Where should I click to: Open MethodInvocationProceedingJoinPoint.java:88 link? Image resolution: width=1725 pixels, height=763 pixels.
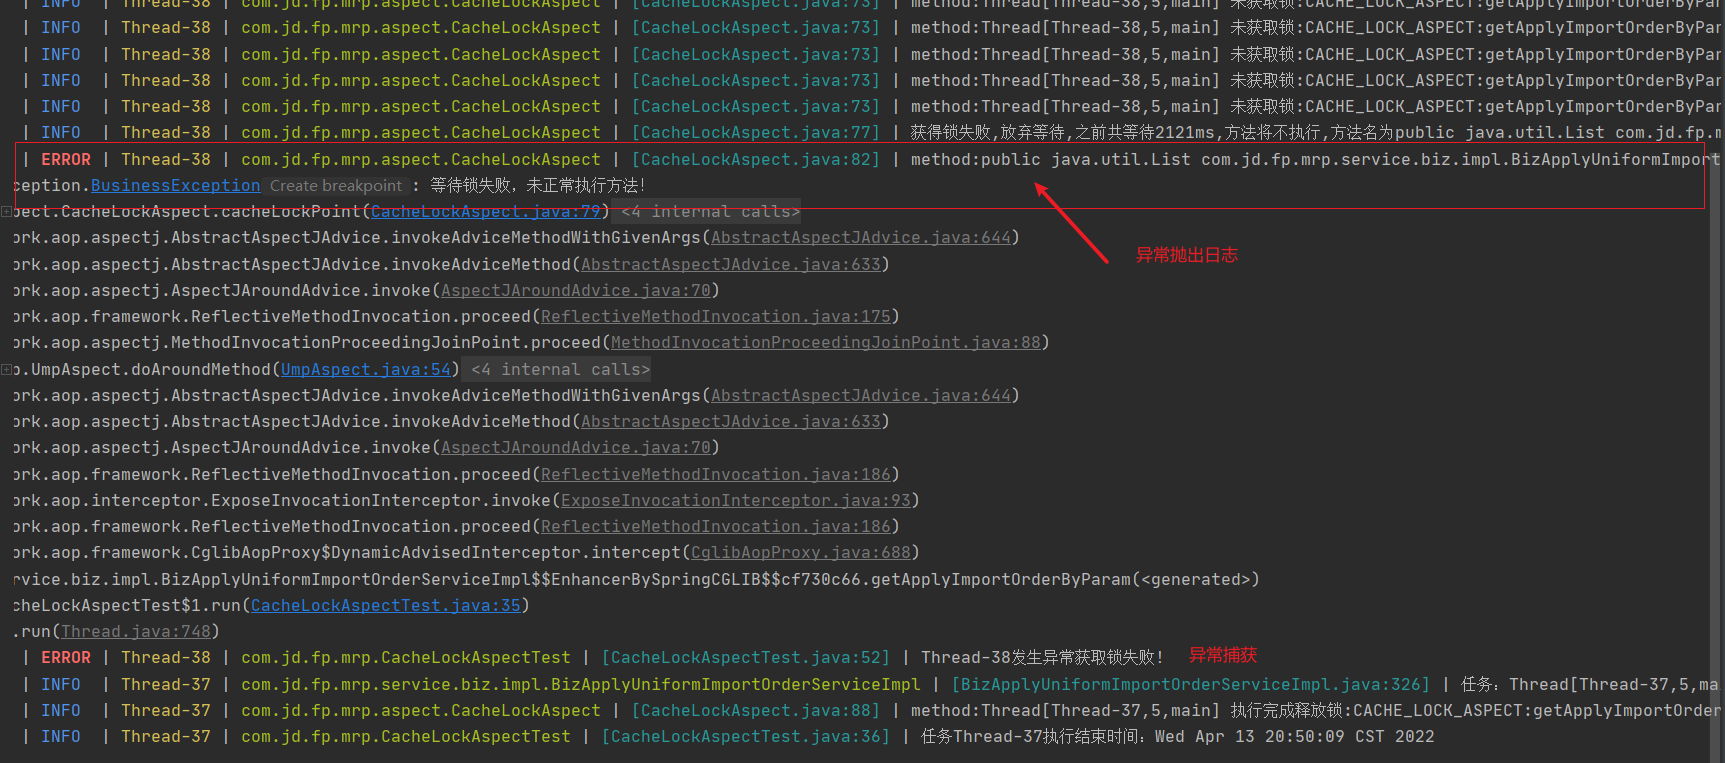826,343
